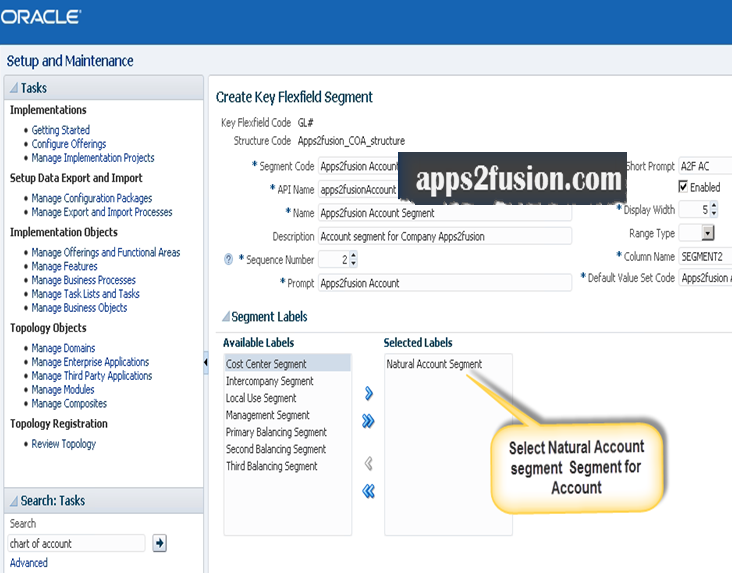Adjust the Display Width spinner
Viewport: 732px width, 573px height.
click(714, 209)
